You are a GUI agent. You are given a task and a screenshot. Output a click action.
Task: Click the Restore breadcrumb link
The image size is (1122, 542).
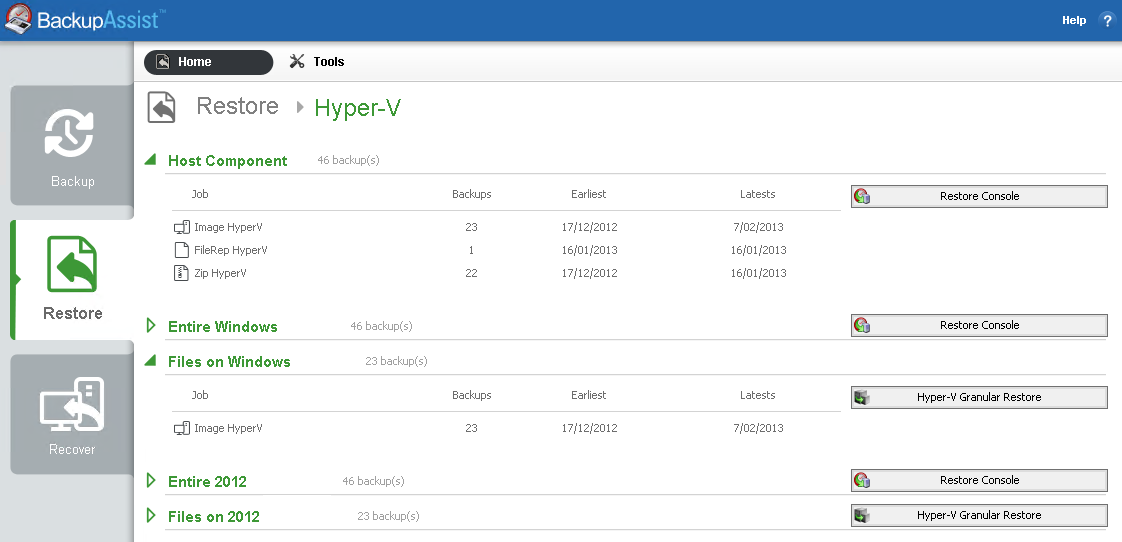238,106
